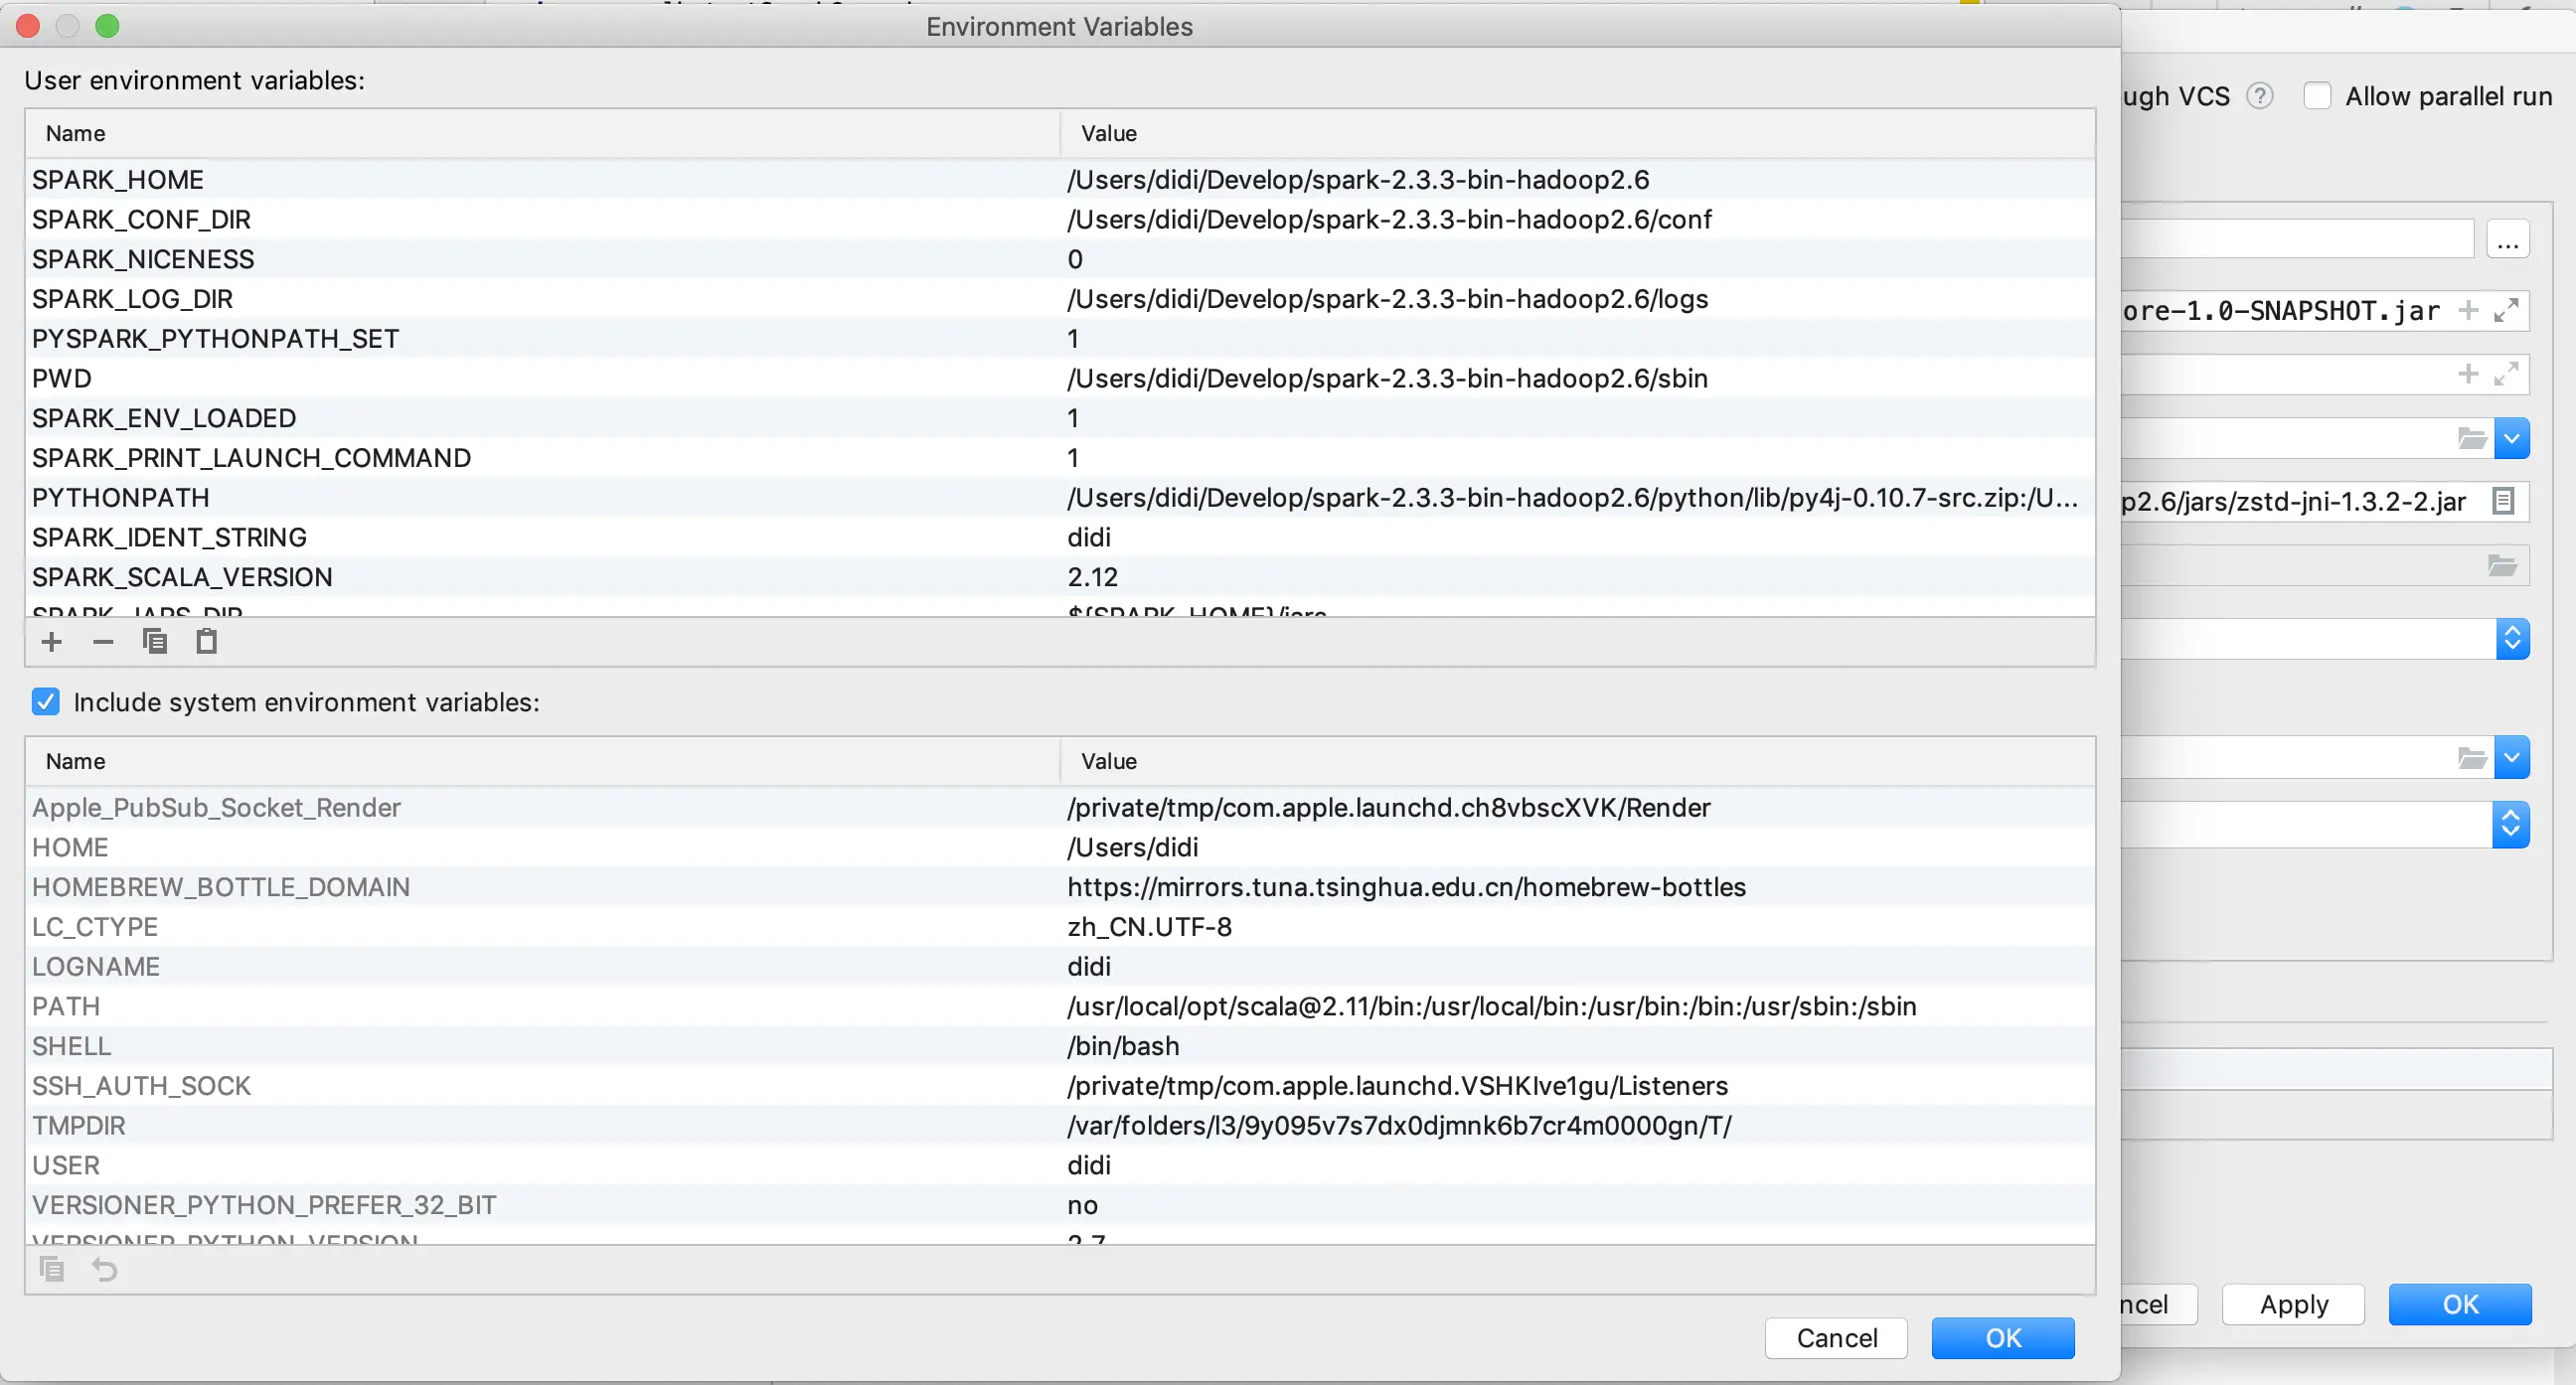This screenshot has height=1385, width=2576.
Task: Open the stepper dropdown in the middle right
Action: click(x=2511, y=639)
